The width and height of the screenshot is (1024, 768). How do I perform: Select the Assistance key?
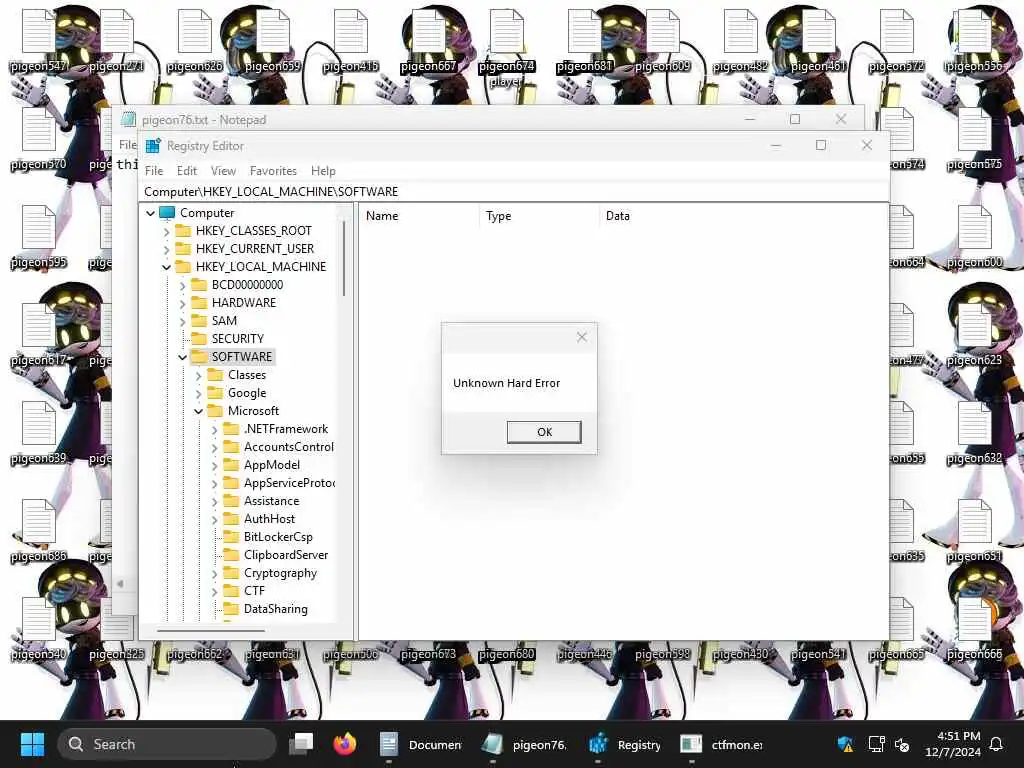pyautogui.click(x=271, y=501)
